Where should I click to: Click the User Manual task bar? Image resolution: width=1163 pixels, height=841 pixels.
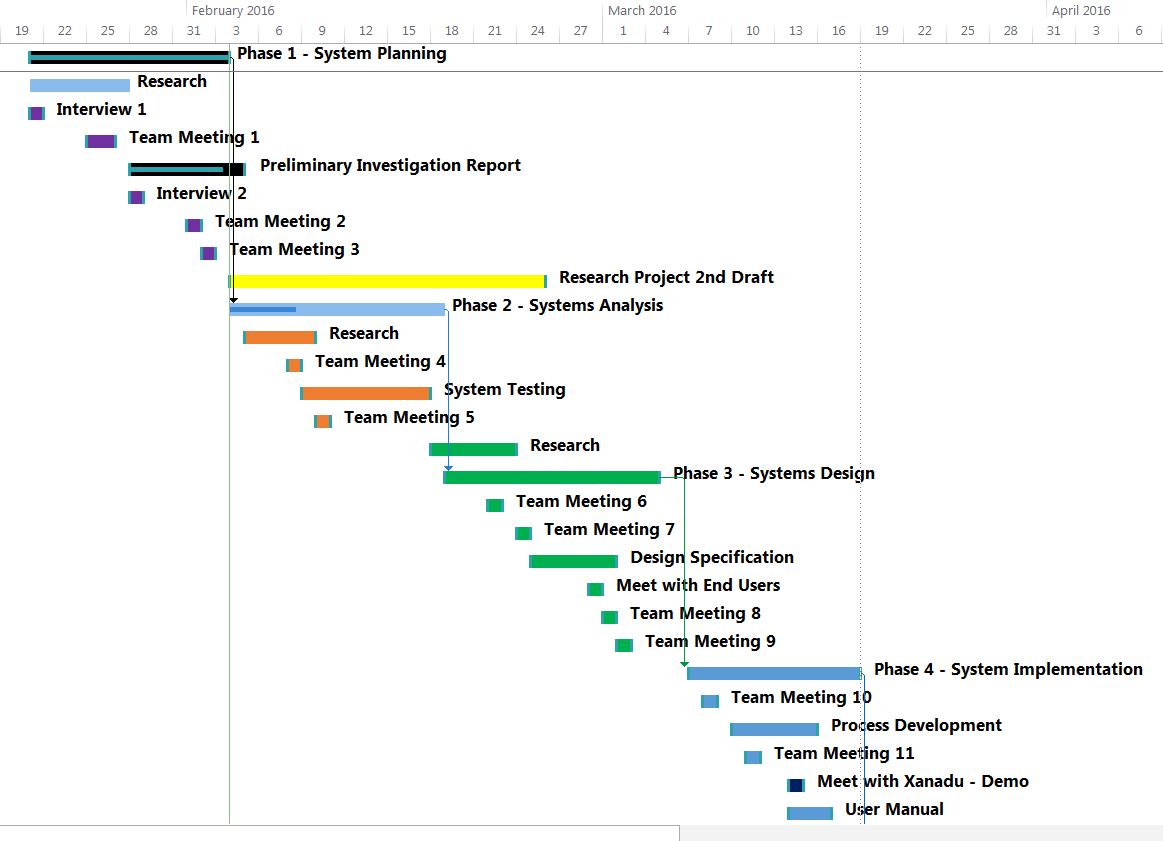click(x=810, y=813)
